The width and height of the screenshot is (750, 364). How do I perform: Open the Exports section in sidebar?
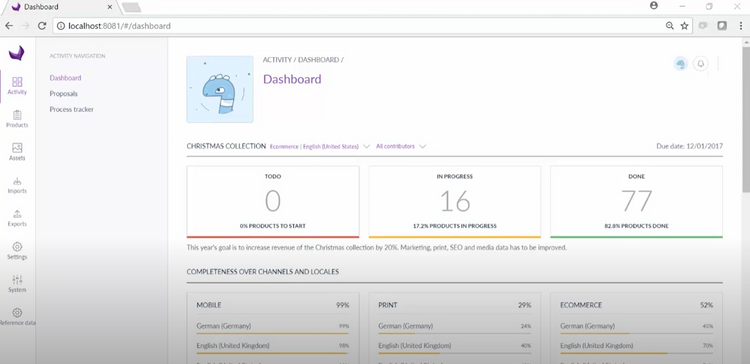[17, 218]
